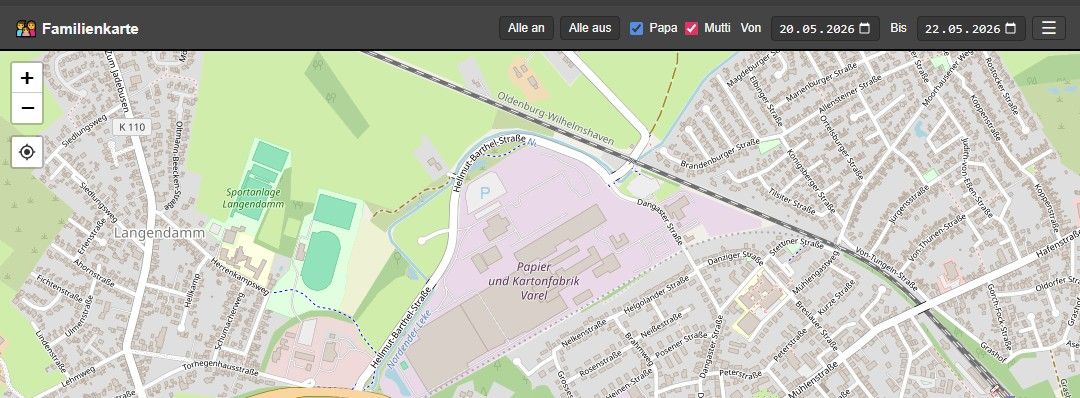Click the Papa label
The image size is (1080, 398).
(x=663, y=28)
